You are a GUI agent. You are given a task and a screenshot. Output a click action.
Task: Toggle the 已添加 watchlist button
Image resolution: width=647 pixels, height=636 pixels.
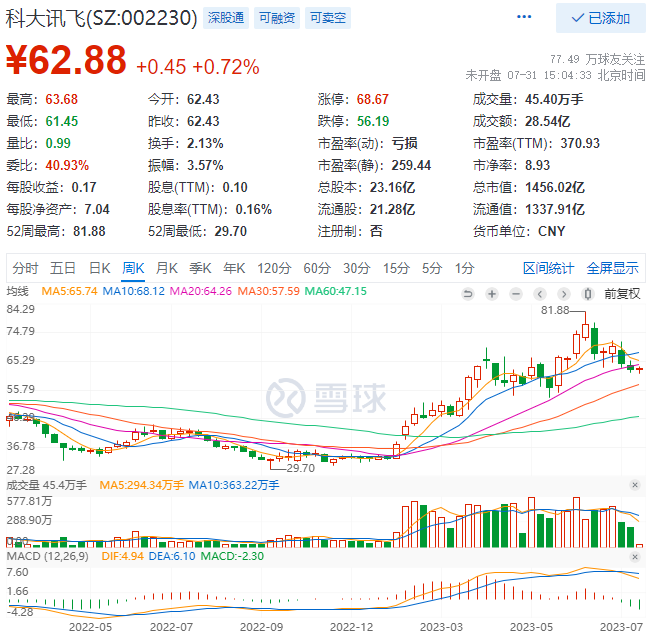(600, 18)
